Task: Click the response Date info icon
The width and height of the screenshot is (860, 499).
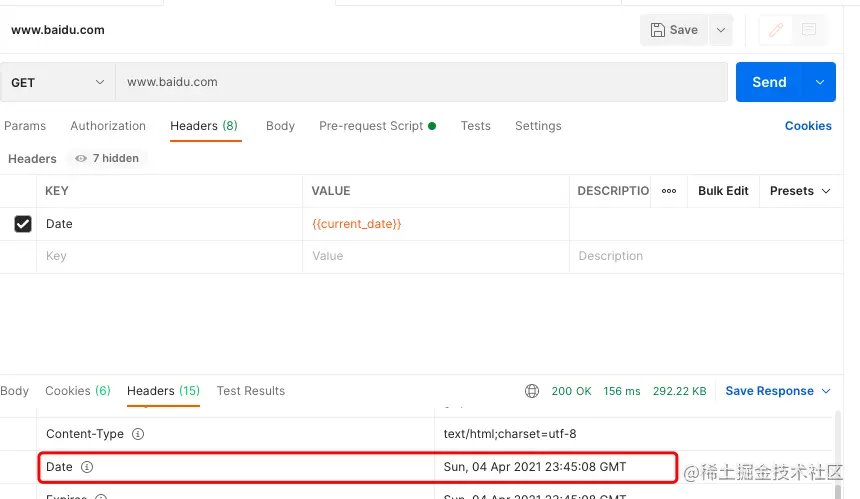Action: point(87,467)
